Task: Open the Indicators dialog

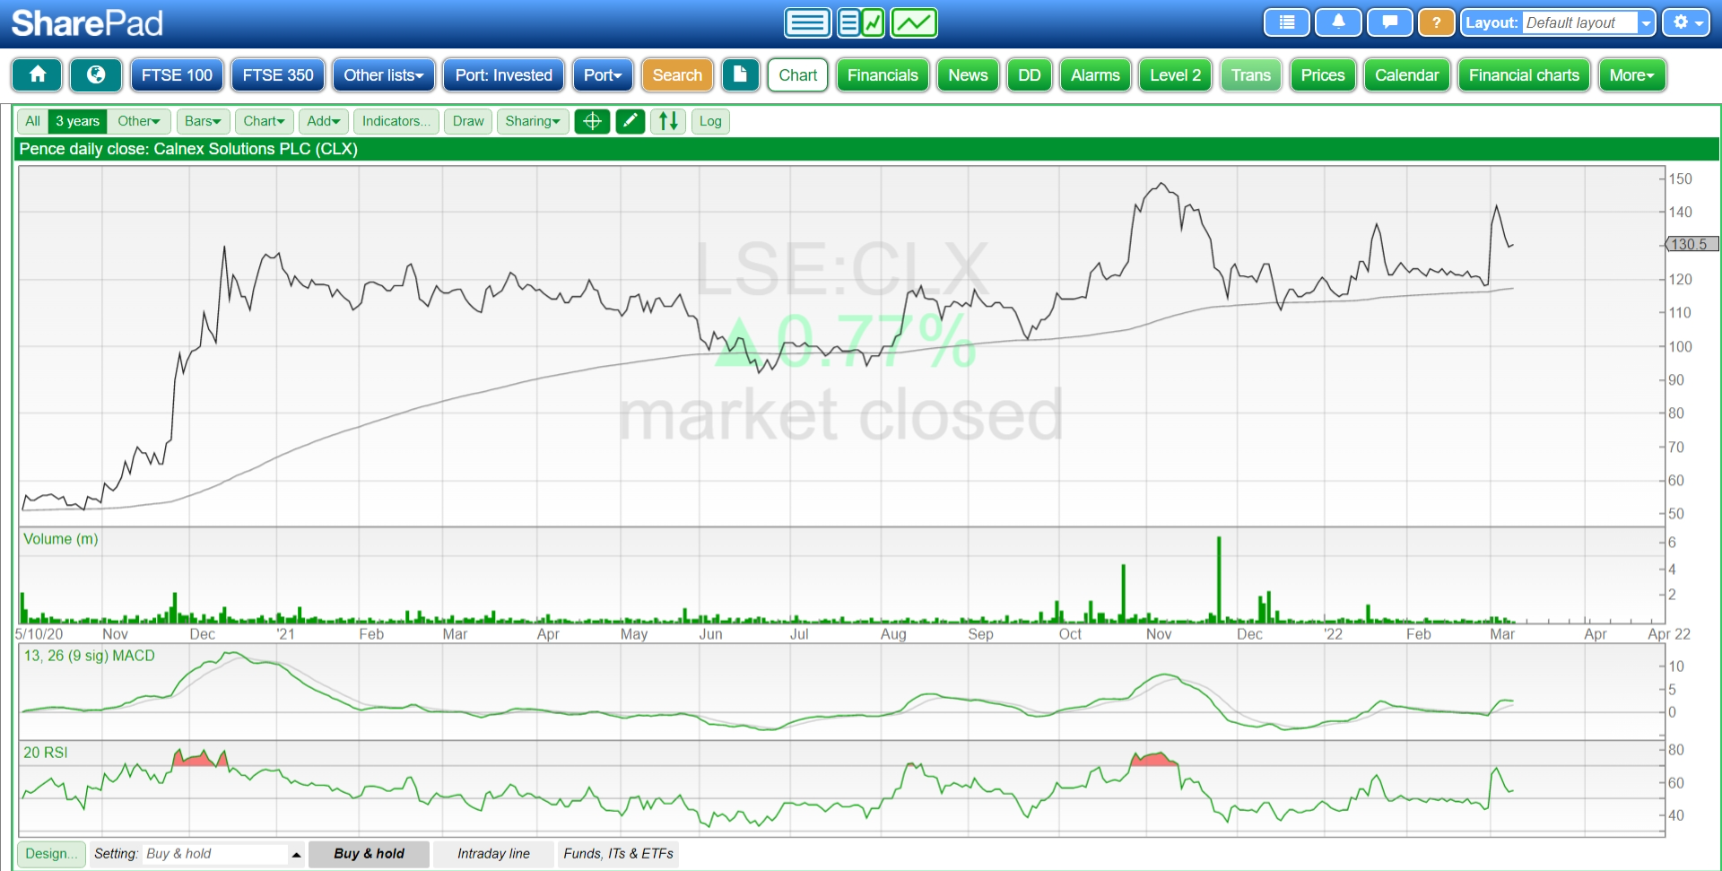Action: pos(396,121)
